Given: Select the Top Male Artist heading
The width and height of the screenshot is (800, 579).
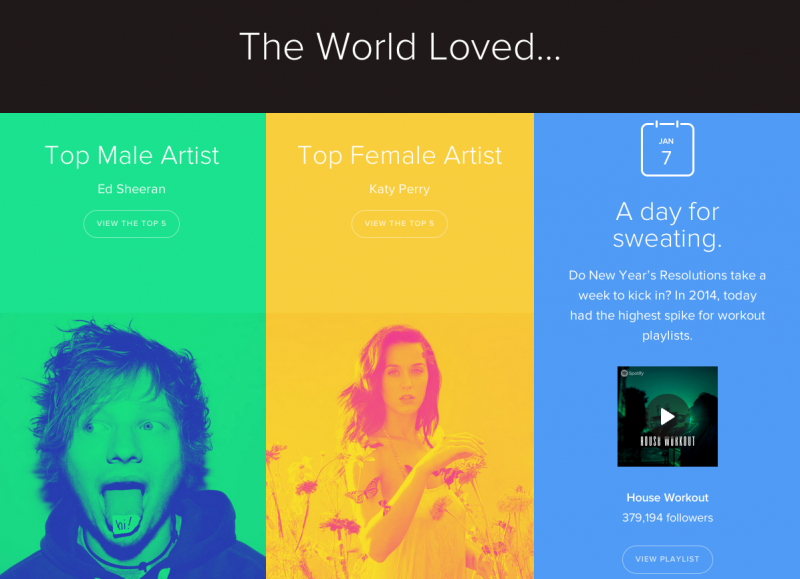Looking at the screenshot, I should coord(132,156).
